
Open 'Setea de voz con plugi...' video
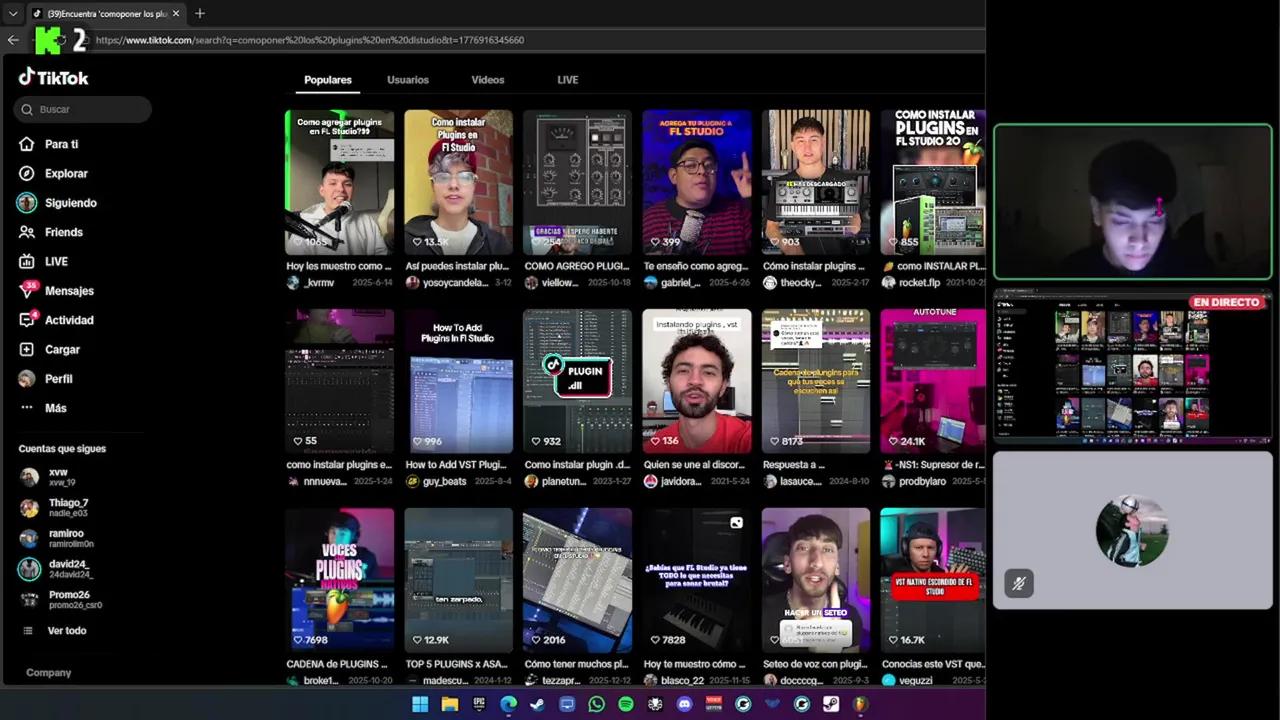(815, 580)
